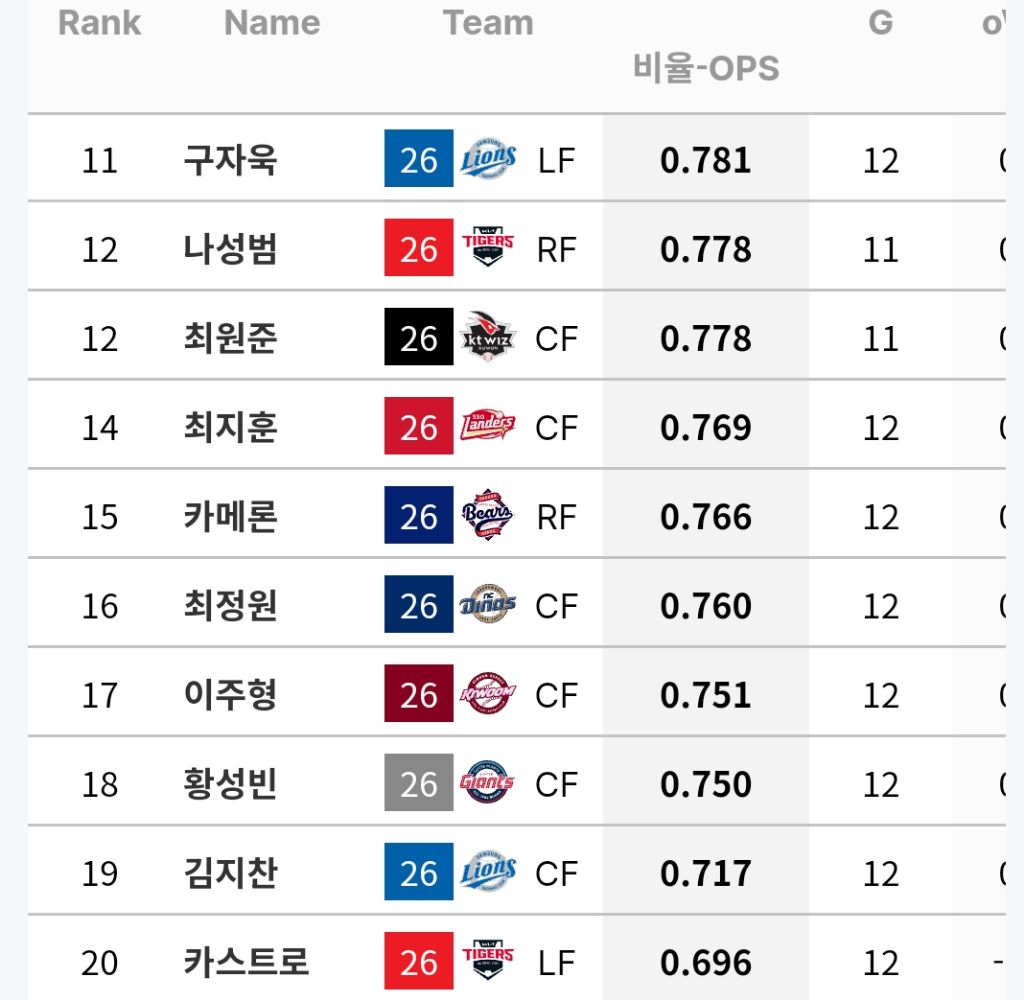1024x1000 pixels.
Task: Sort by the 비율-OPS column header
Action: (x=706, y=68)
